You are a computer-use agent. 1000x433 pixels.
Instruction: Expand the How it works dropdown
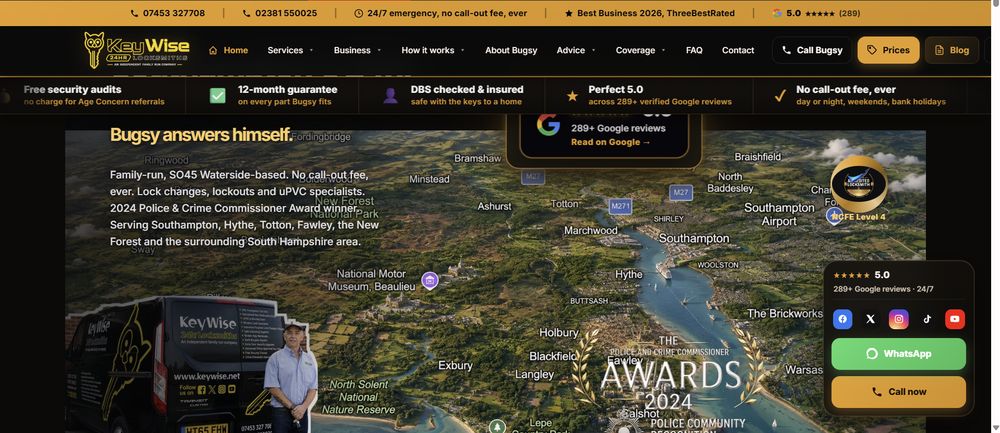pyautogui.click(x=432, y=50)
